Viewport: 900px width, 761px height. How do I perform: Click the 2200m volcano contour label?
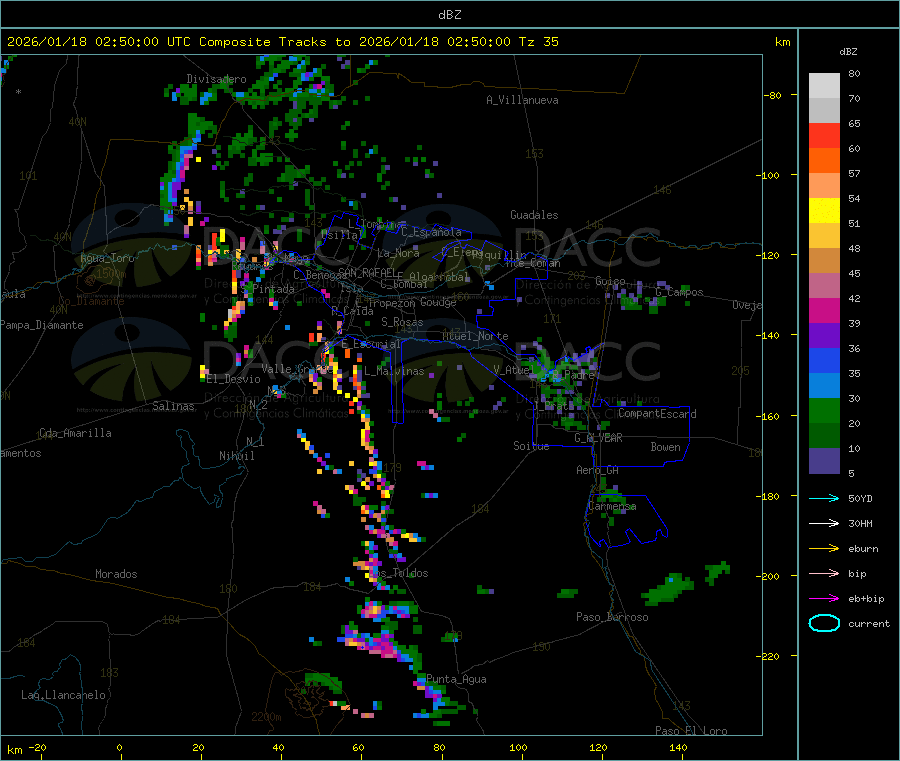[266, 717]
